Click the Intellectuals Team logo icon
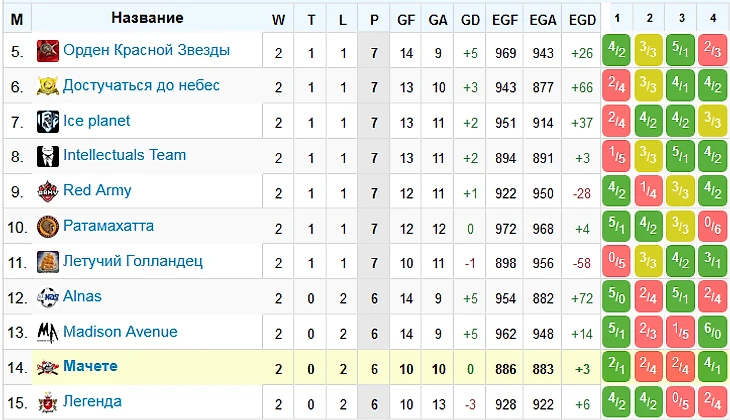This screenshot has height=420, width=730. (47, 156)
